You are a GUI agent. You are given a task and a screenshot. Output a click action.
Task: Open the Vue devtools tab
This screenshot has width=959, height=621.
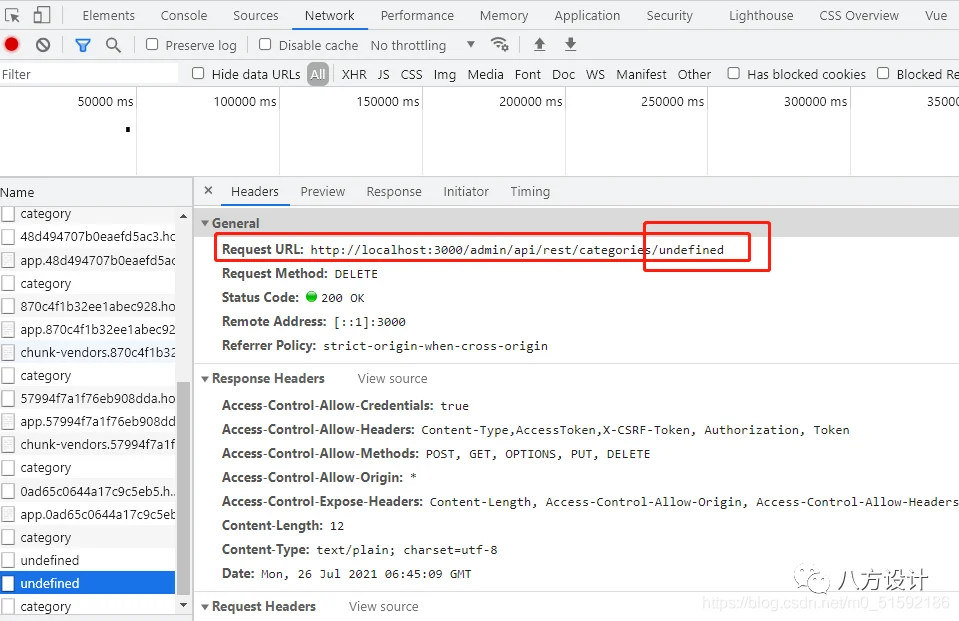pyautogui.click(x=936, y=15)
